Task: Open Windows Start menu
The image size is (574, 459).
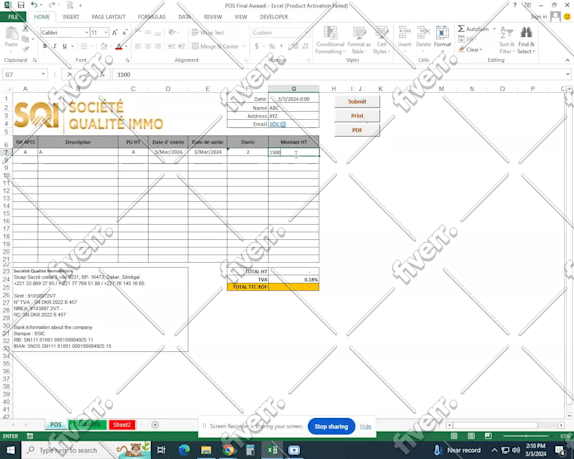Action: coord(11,450)
